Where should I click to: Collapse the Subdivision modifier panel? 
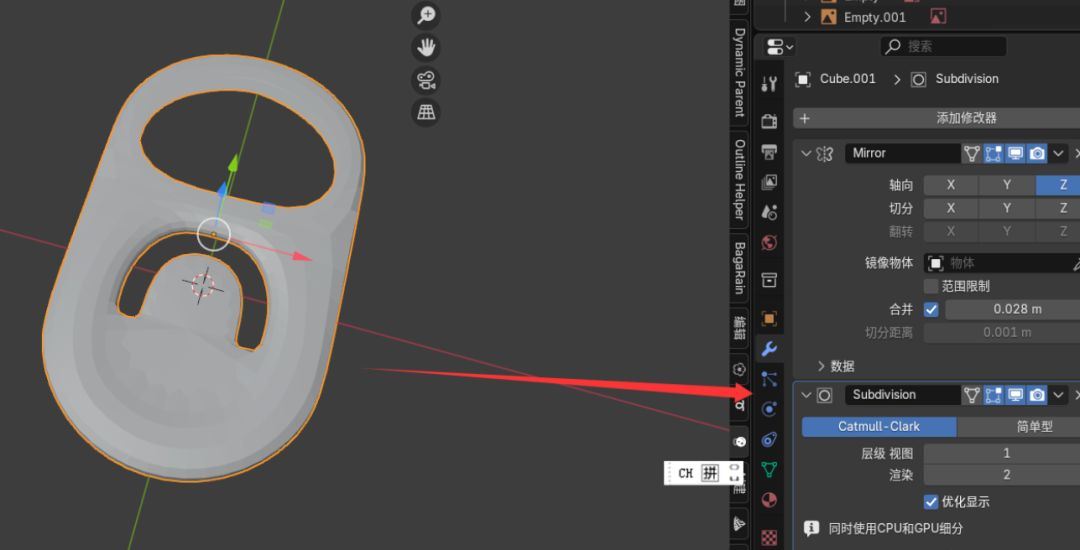click(x=806, y=395)
